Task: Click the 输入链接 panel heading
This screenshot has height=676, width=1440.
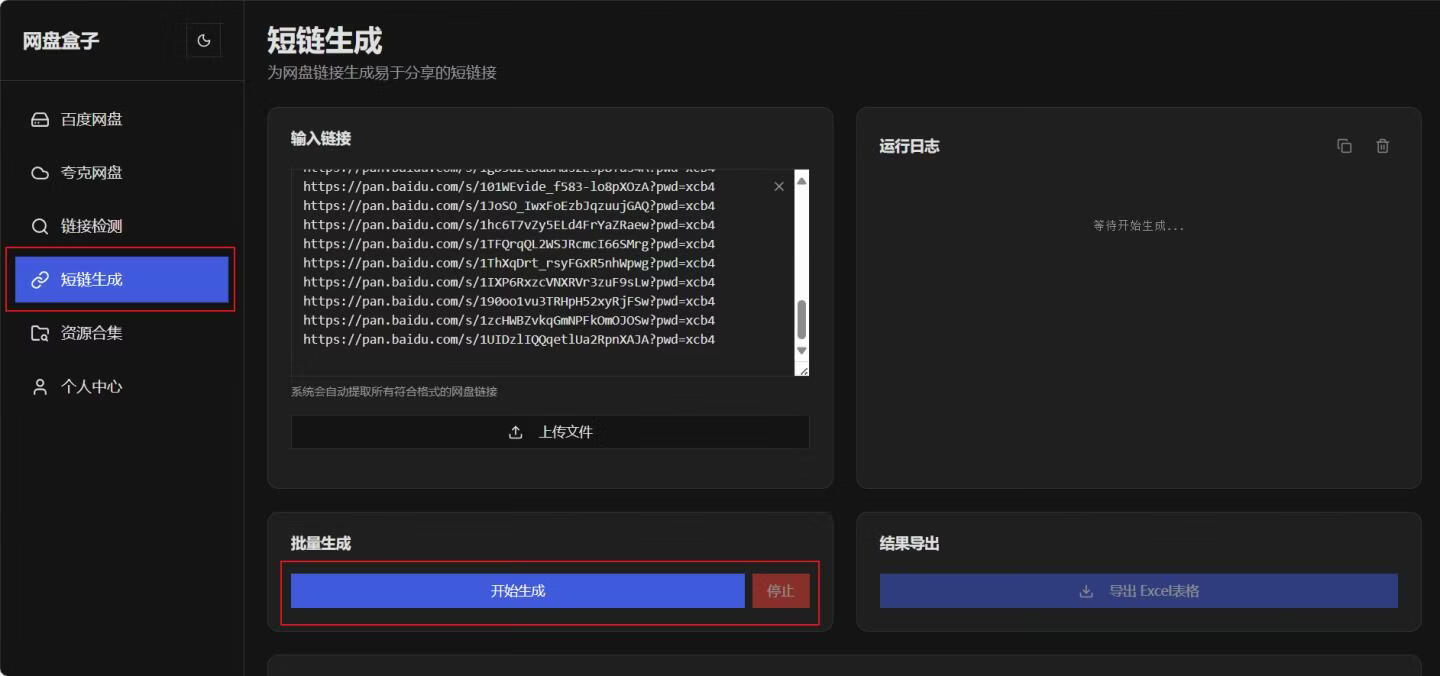Action: point(321,138)
